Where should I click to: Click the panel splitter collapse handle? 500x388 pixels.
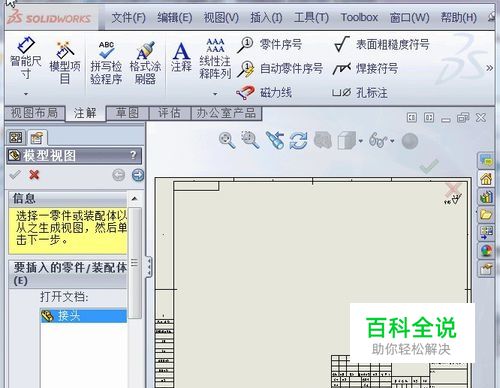click(149, 267)
